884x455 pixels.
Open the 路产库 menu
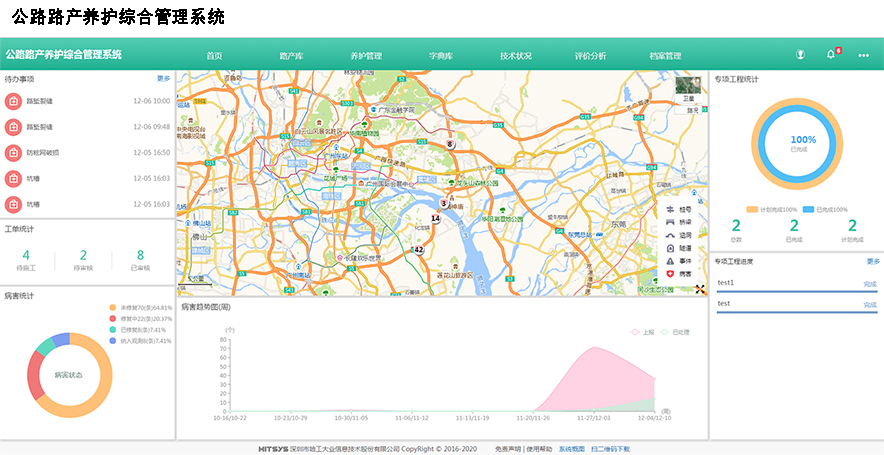291,56
